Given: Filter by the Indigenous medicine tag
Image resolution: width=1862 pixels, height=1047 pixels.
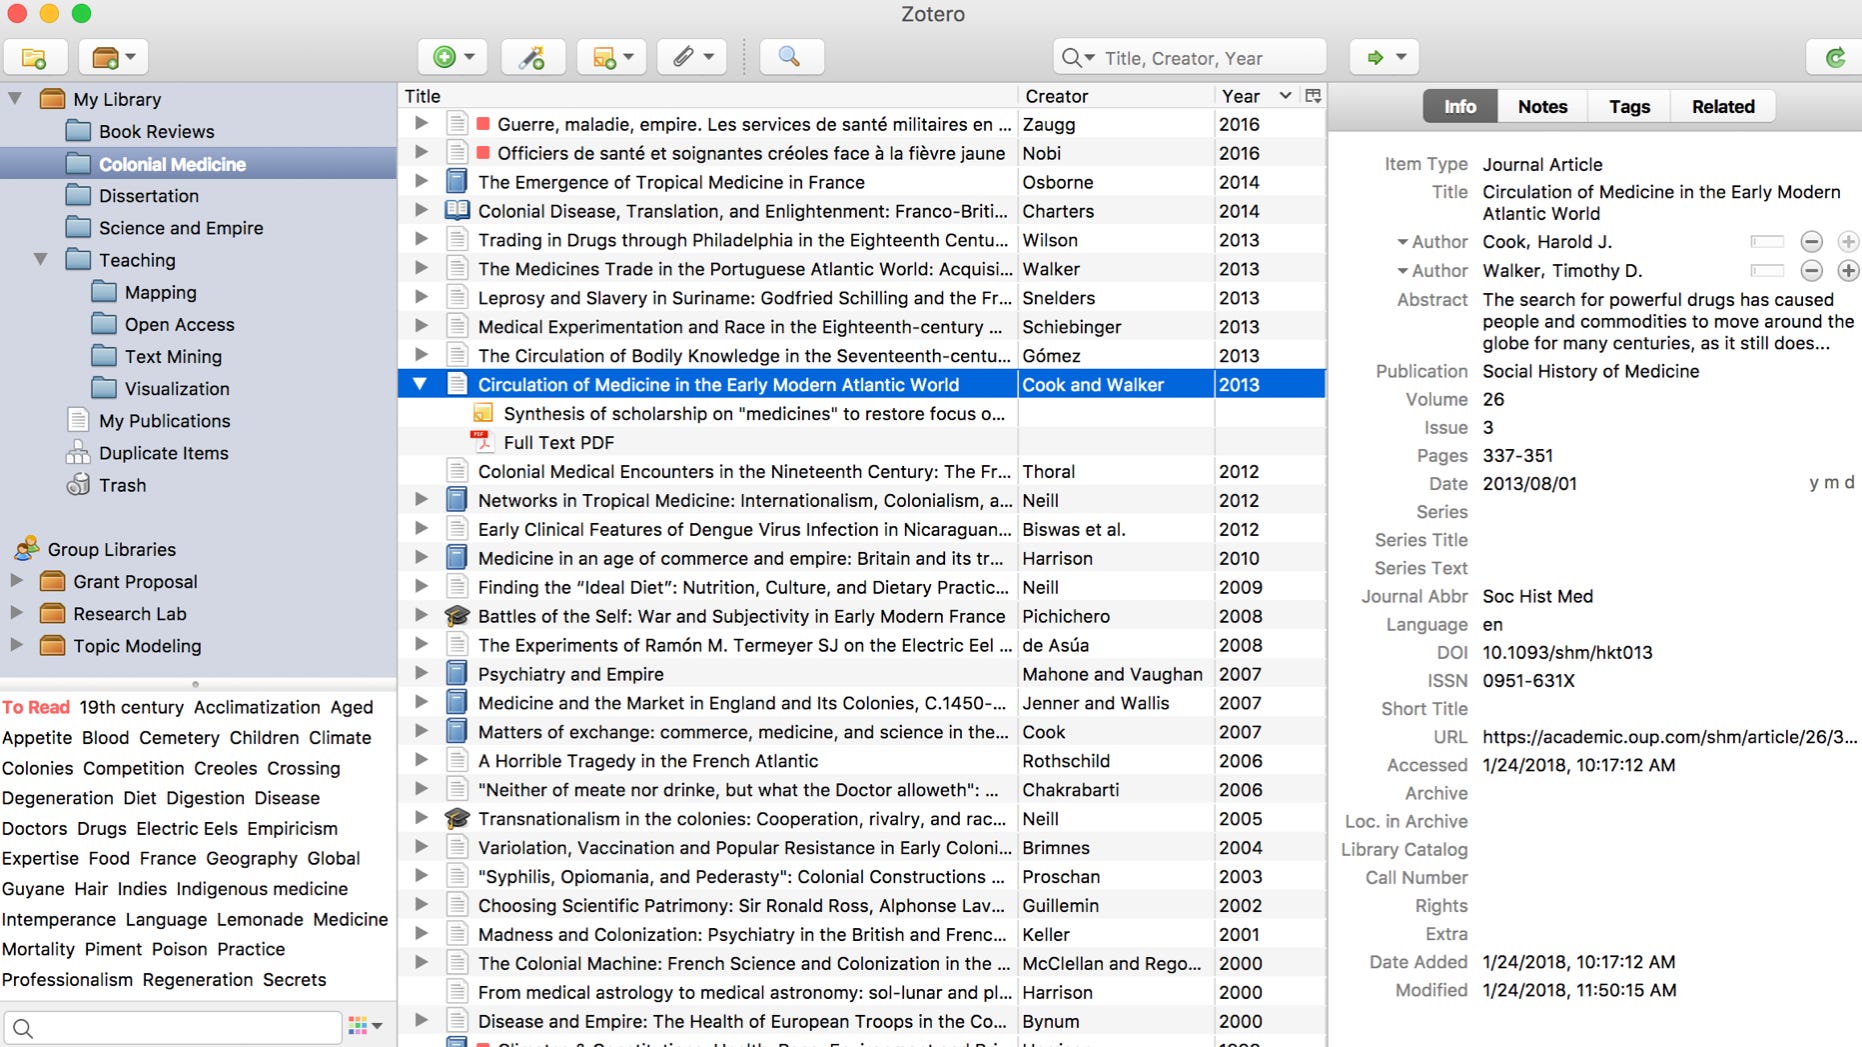Looking at the screenshot, I should tap(262, 889).
